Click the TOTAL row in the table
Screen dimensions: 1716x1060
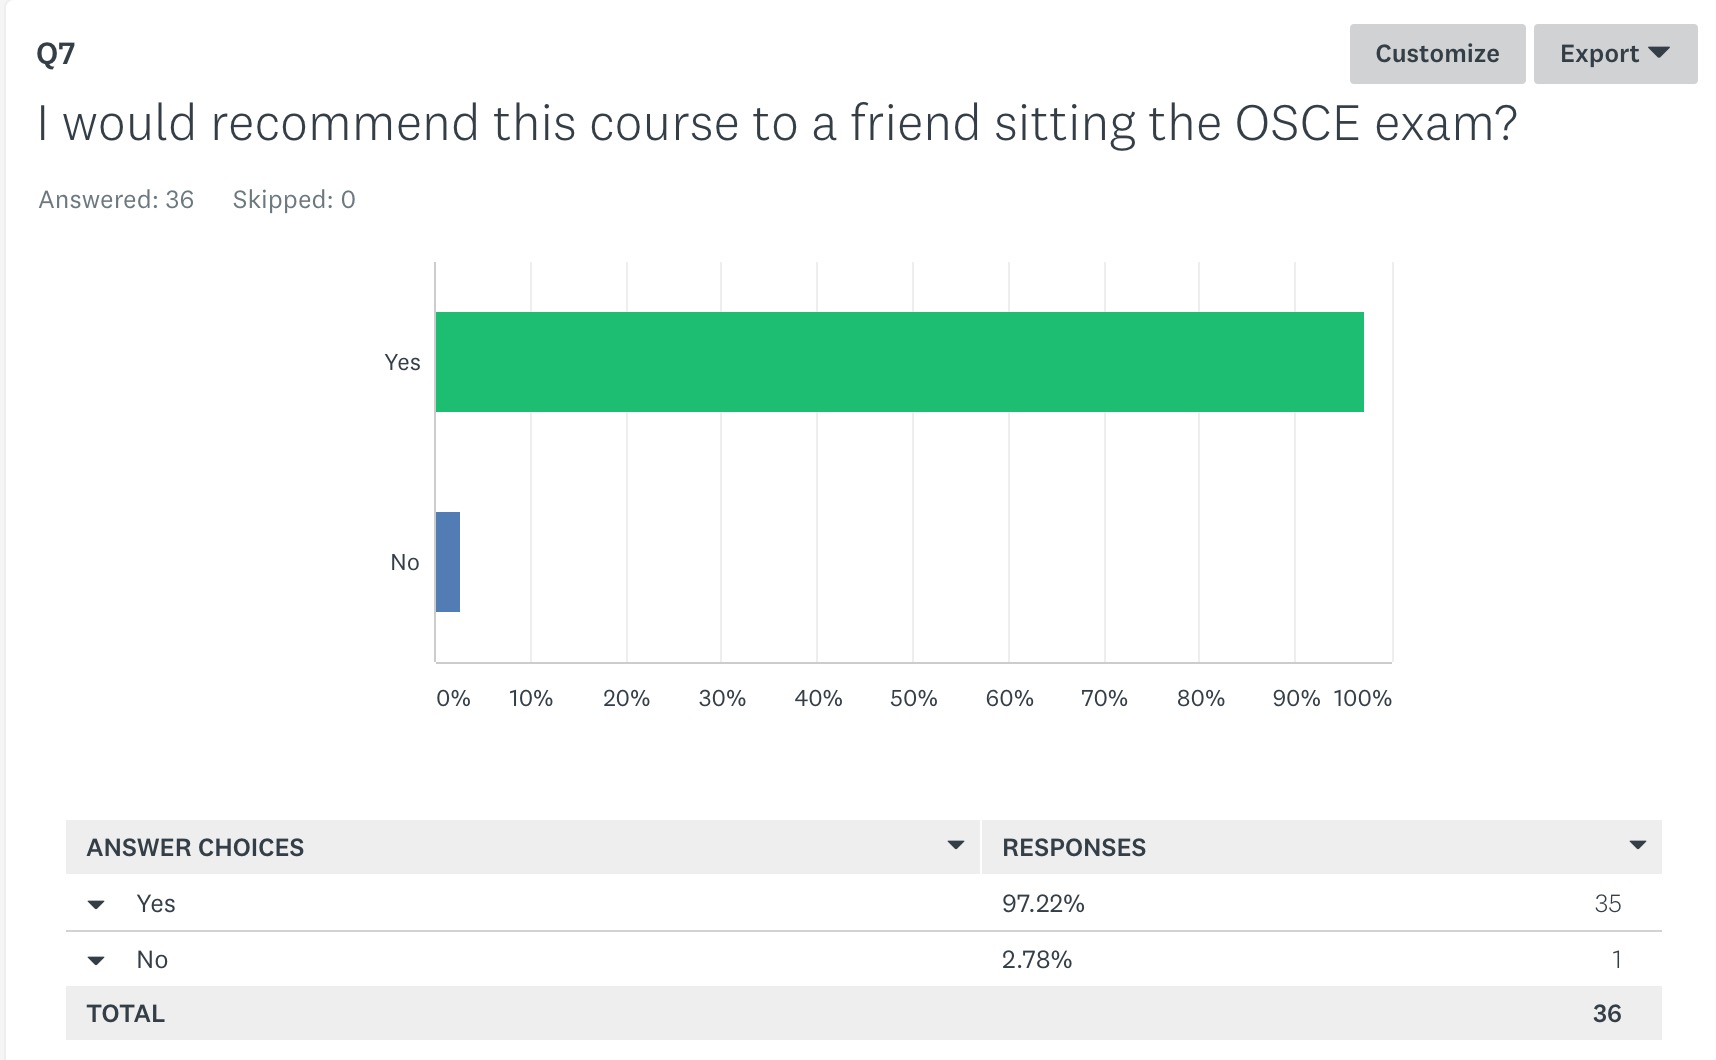click(x=126, y=1013)
